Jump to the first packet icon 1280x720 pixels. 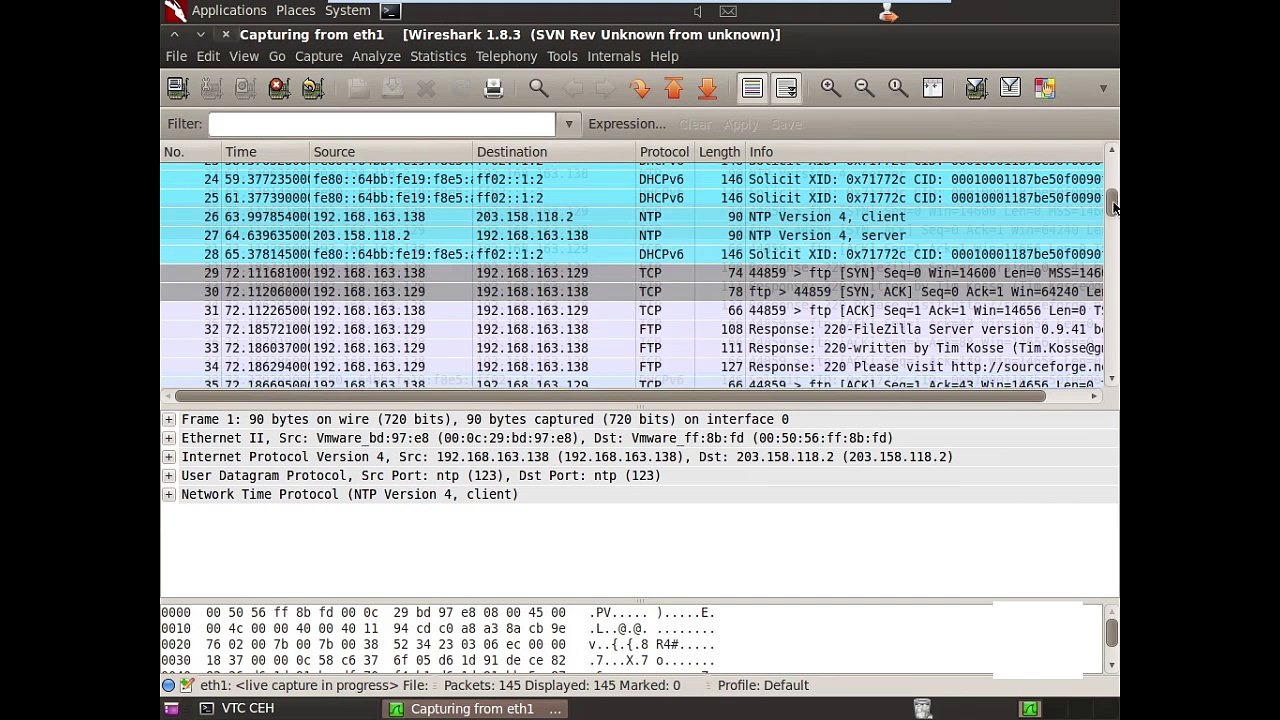coord(674,88)
